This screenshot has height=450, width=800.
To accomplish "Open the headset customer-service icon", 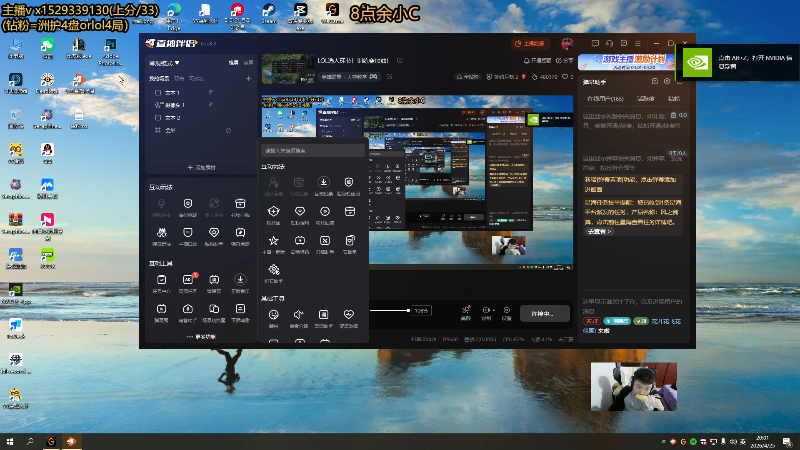I will pyautogui.click(x=609, y=43).
